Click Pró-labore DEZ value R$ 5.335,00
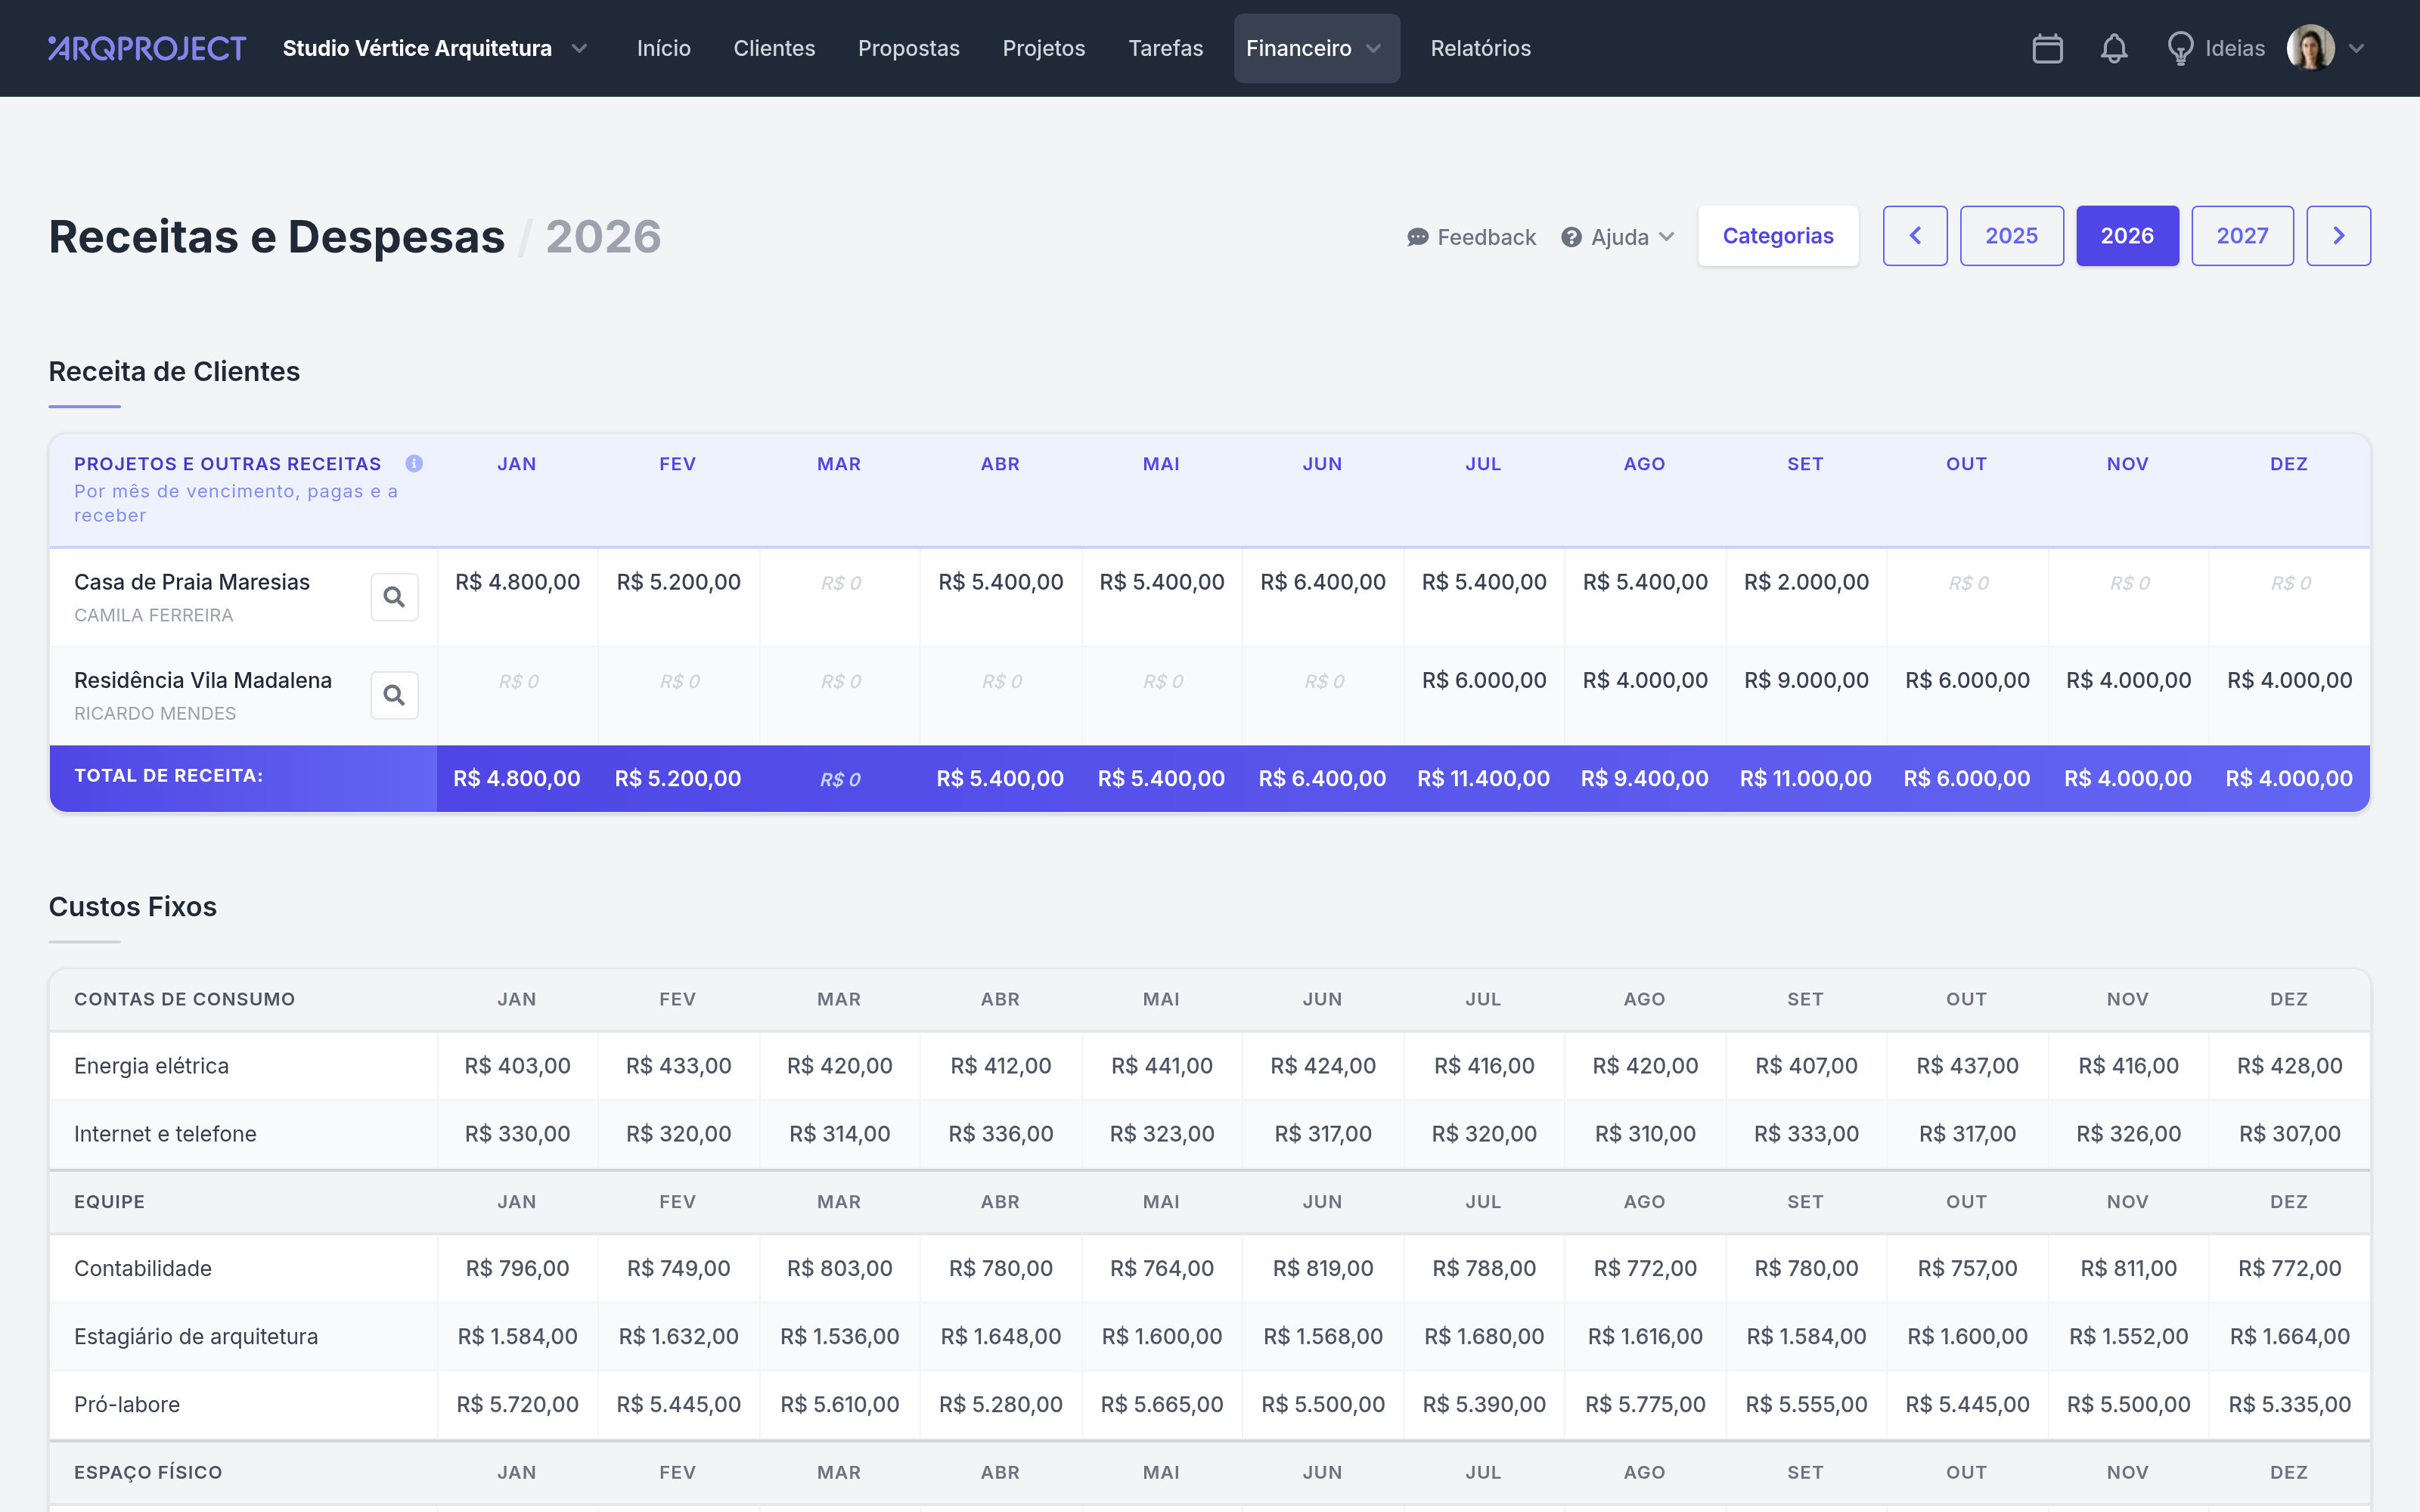This screenshot has width=2420, height=1512. 2289,1404
